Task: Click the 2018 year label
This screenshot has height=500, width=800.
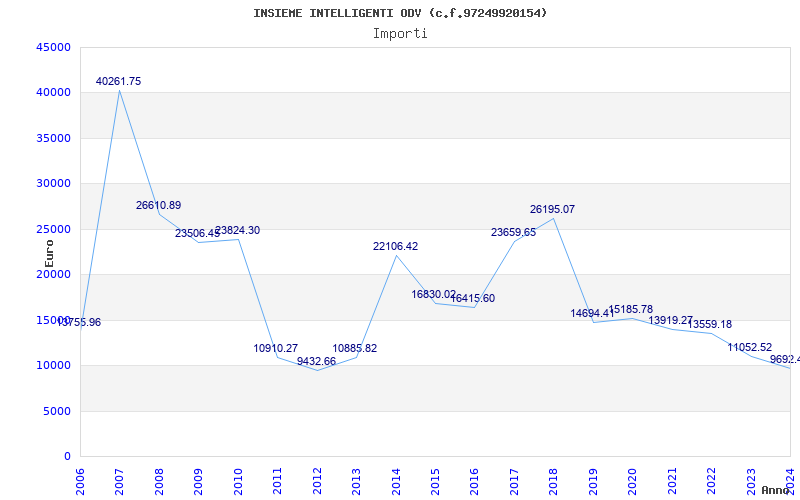Action: (x=554, y=481)
